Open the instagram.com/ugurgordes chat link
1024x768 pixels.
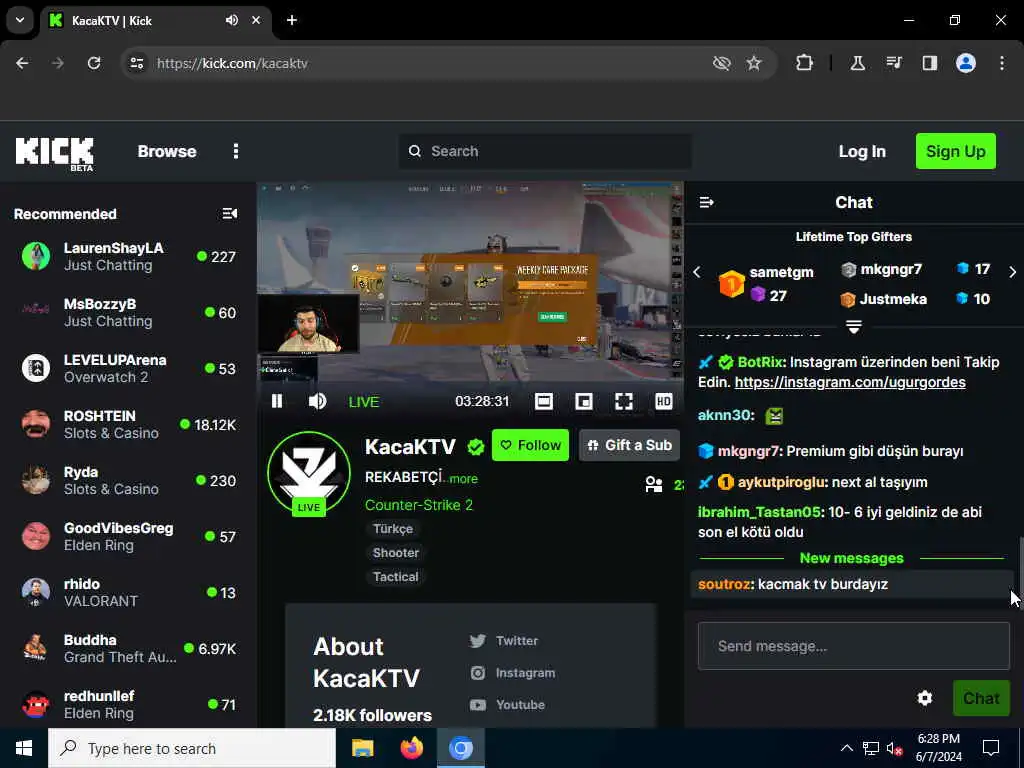[850, 382]
